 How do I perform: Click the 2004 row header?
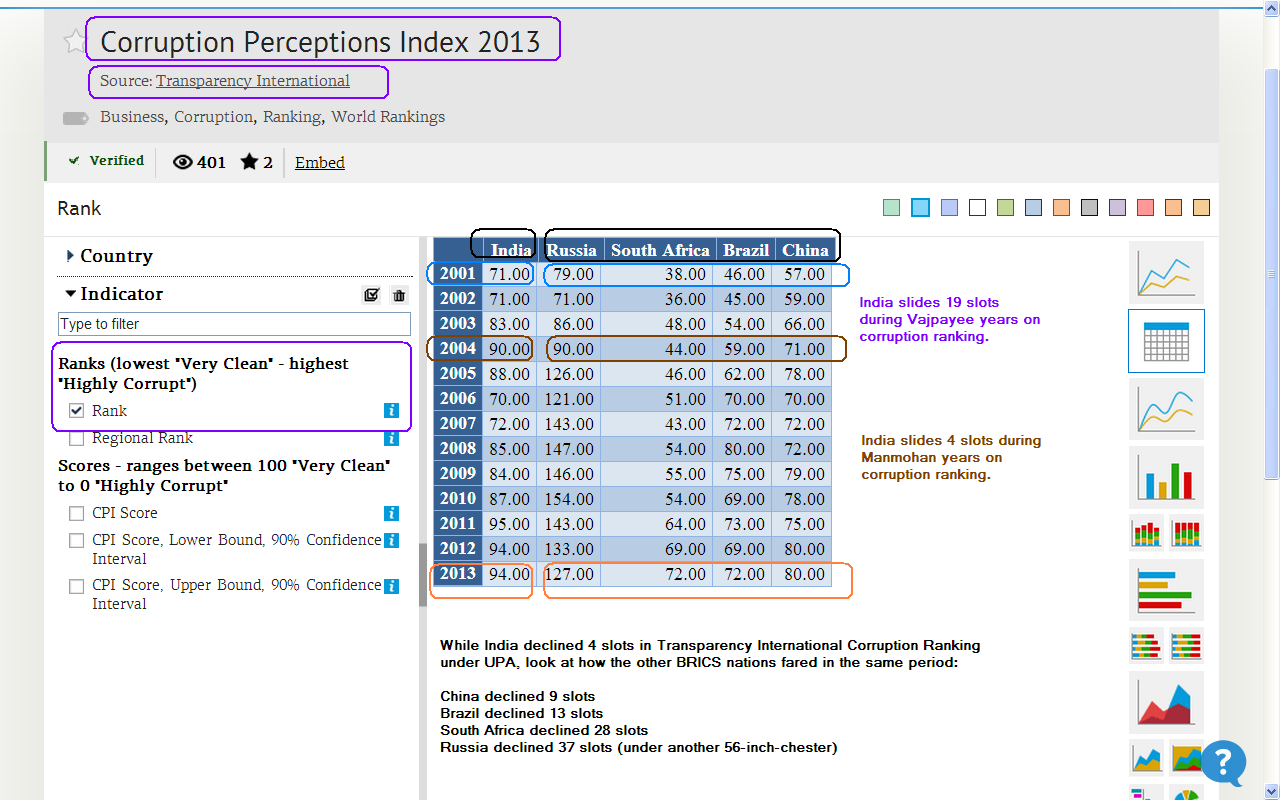point(458,349)
